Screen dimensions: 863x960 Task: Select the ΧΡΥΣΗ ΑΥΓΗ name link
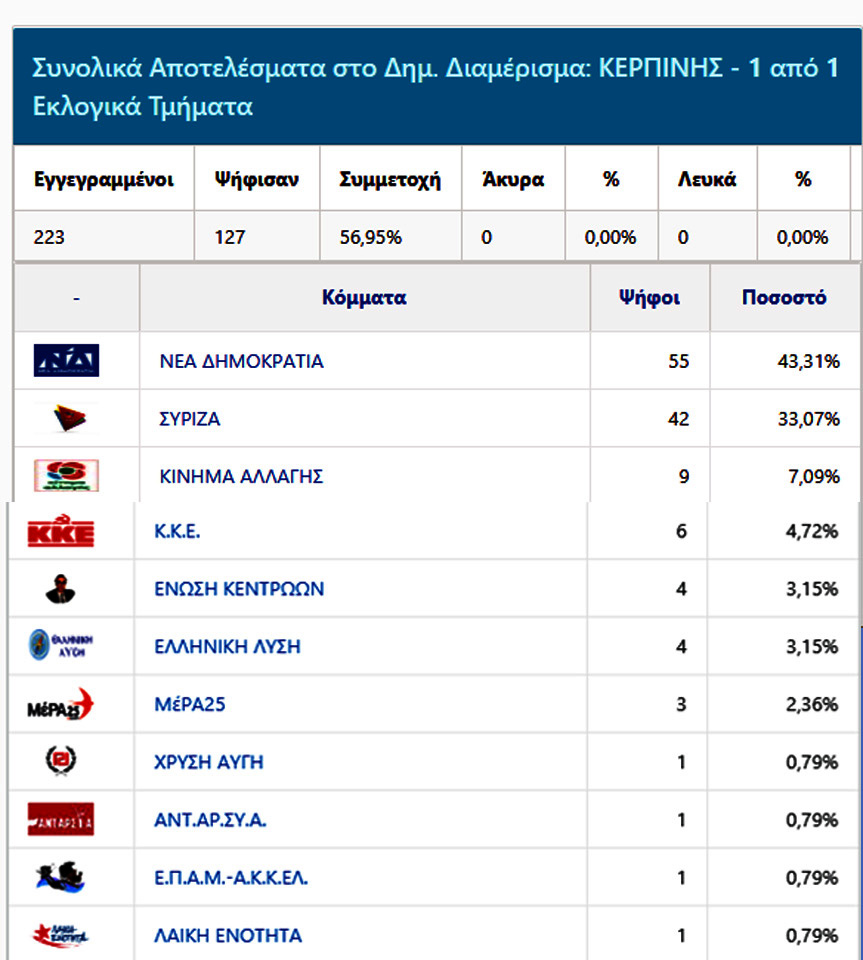[209, 762]
